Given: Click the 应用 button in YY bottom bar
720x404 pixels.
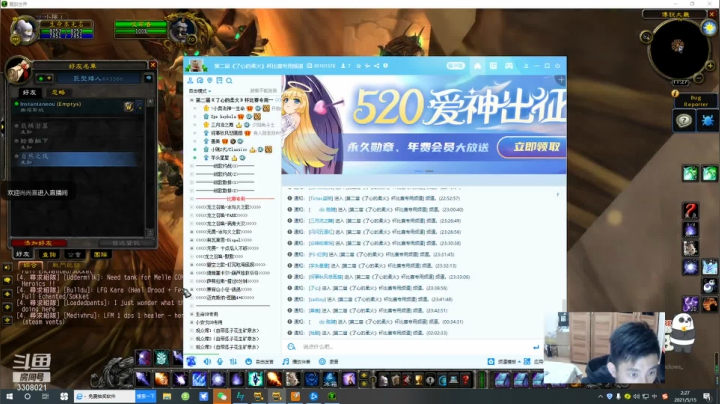Looking at the screenshot, I should 534,362.
